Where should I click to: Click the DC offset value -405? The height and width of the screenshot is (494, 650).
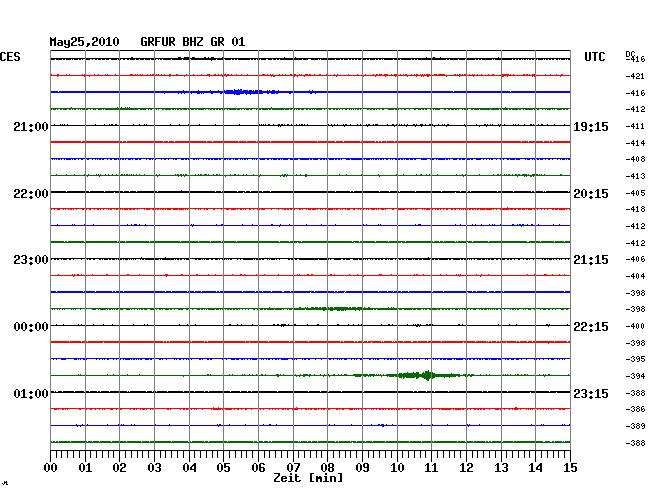(x=635, y=193)
